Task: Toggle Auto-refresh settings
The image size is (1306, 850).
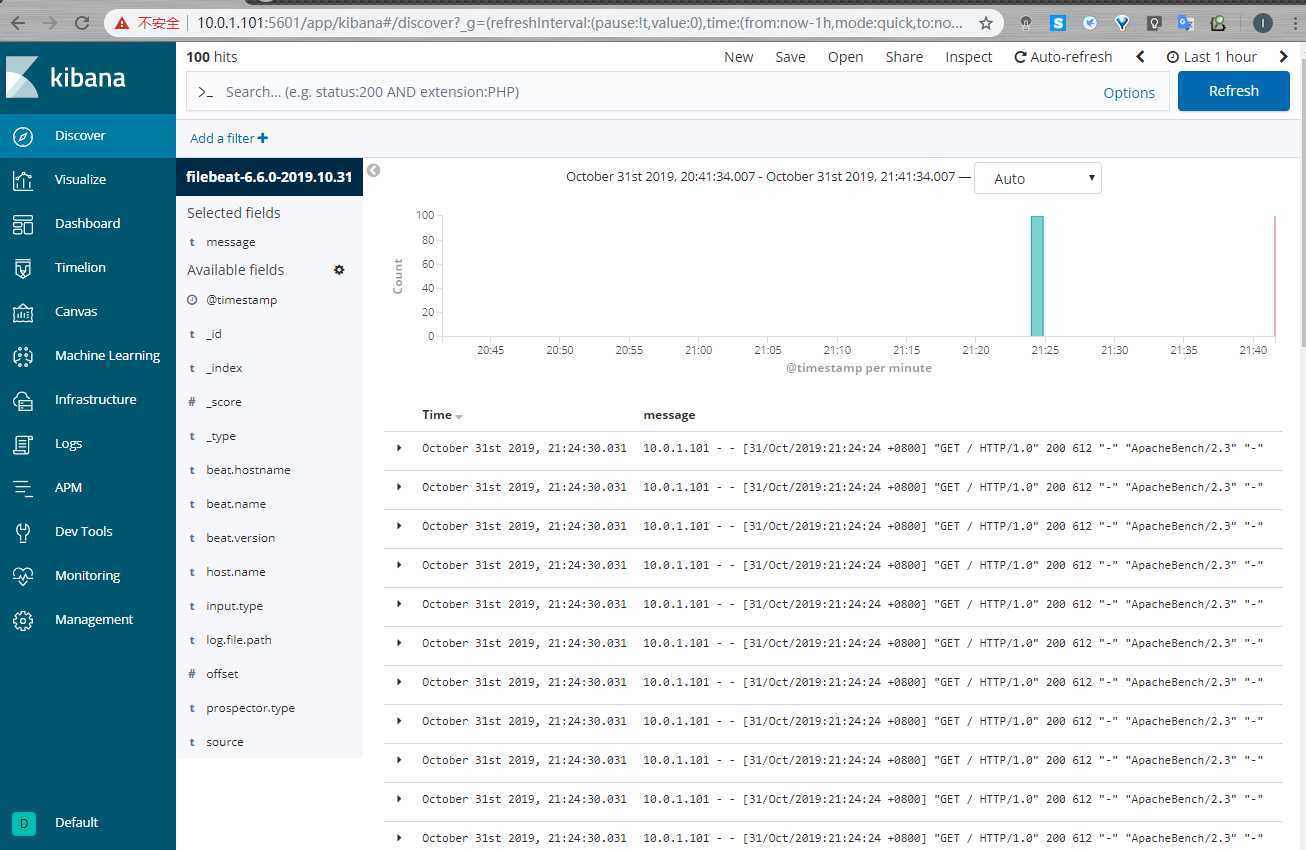Action: tap(1063, 57)
